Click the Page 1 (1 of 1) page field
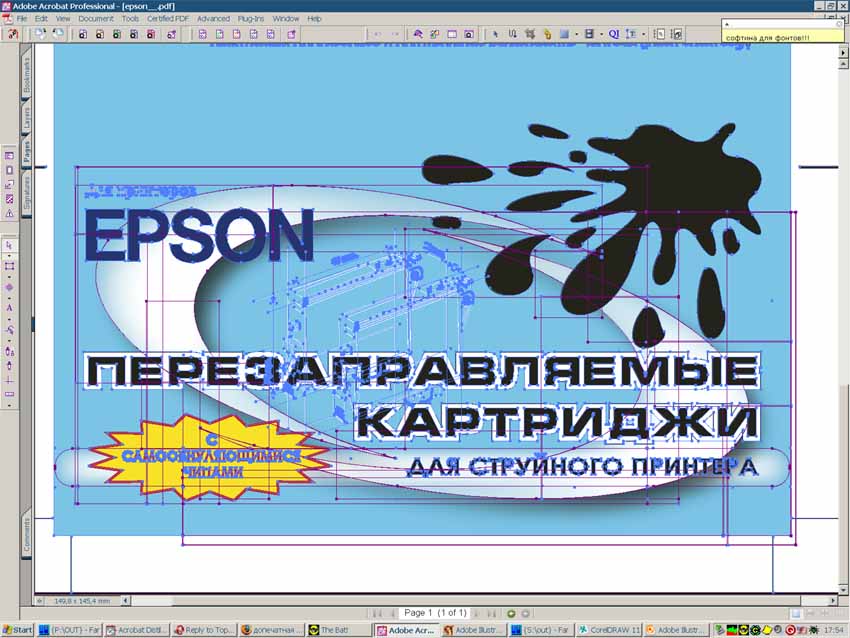The width and height of the screenshot is (850, 638). click(435, 613)
